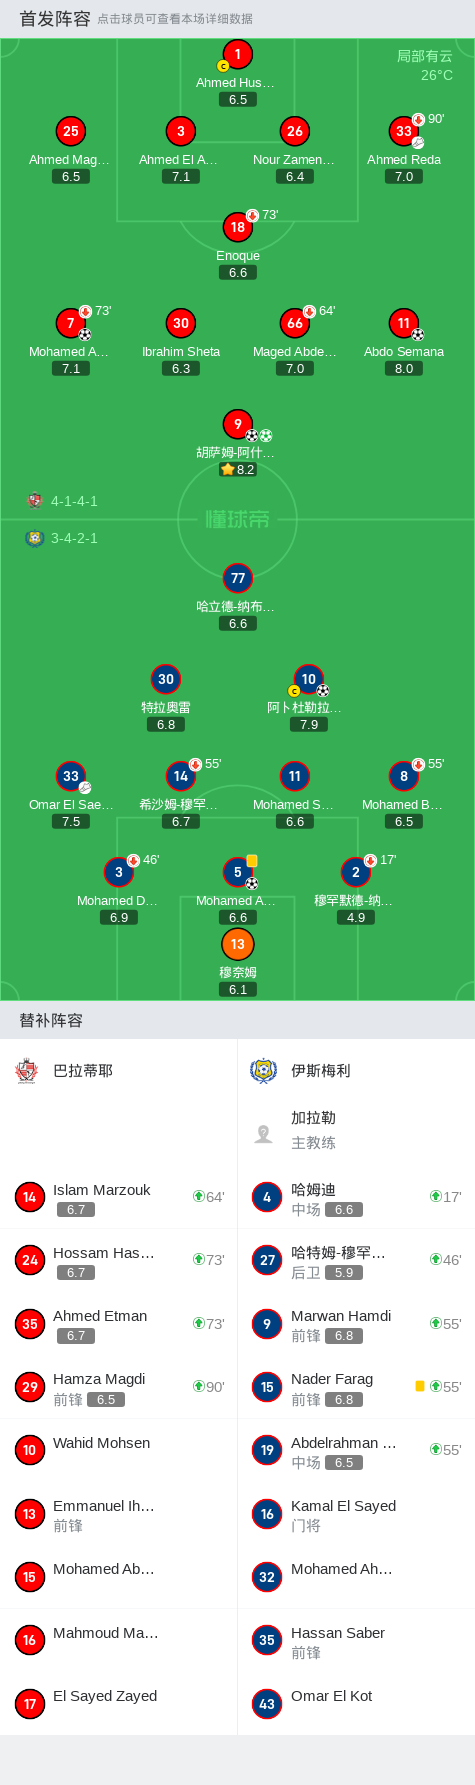The width and height of the screenshot is (475, 1785).
Task: Open substitute Islam Marzouk's details
Action: (x=119, y=1197)
